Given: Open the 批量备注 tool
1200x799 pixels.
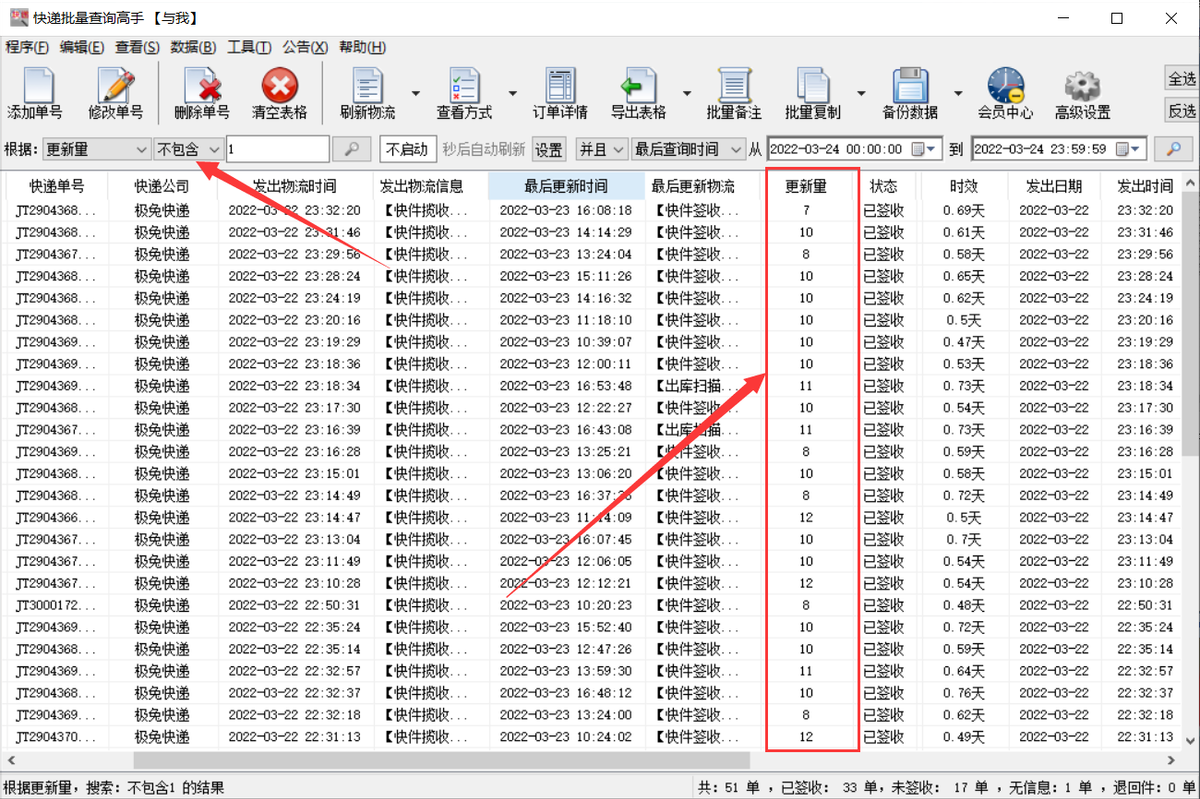Looking at the screenshot, I should (734, 94).
